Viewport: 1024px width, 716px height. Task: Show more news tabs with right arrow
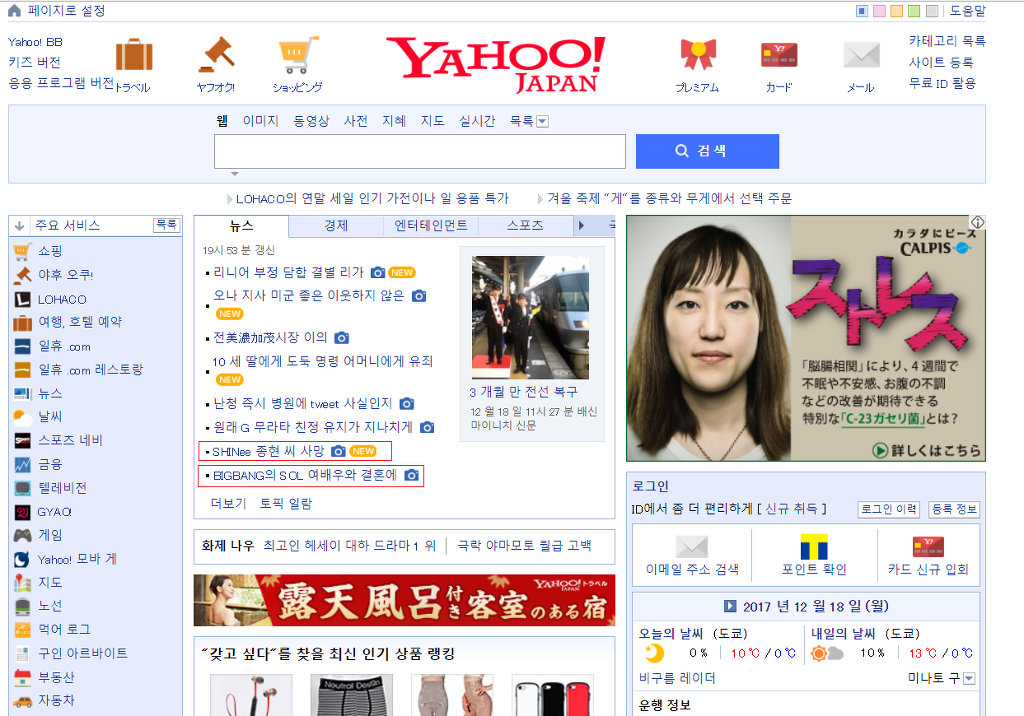(581, 225)
